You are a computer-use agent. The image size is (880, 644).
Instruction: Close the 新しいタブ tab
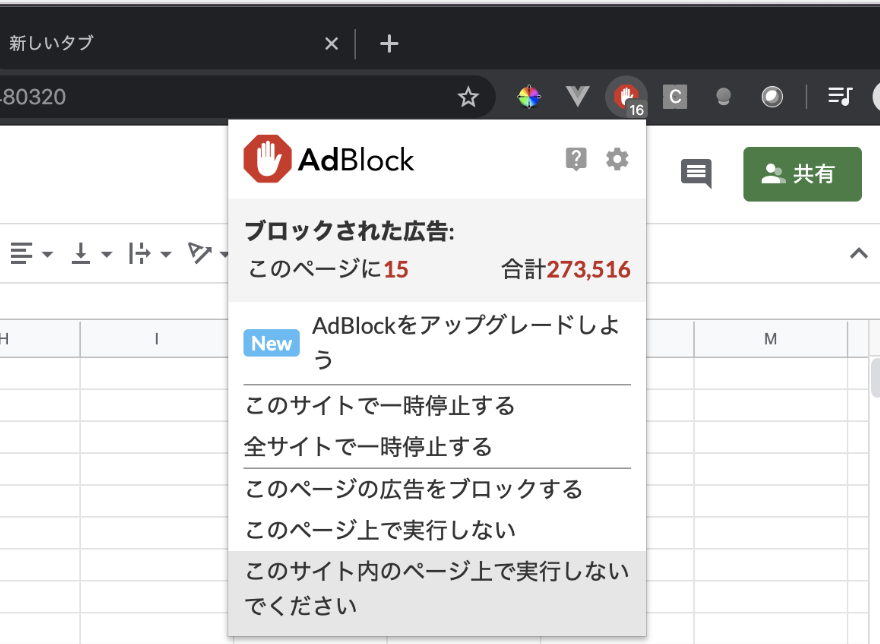point(332,43)
